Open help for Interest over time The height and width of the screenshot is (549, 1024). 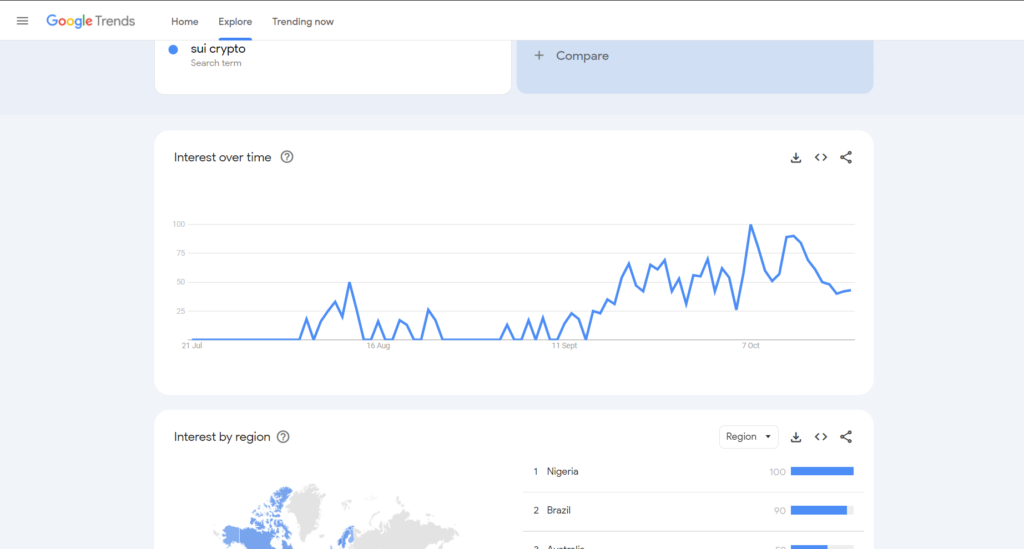287,157
